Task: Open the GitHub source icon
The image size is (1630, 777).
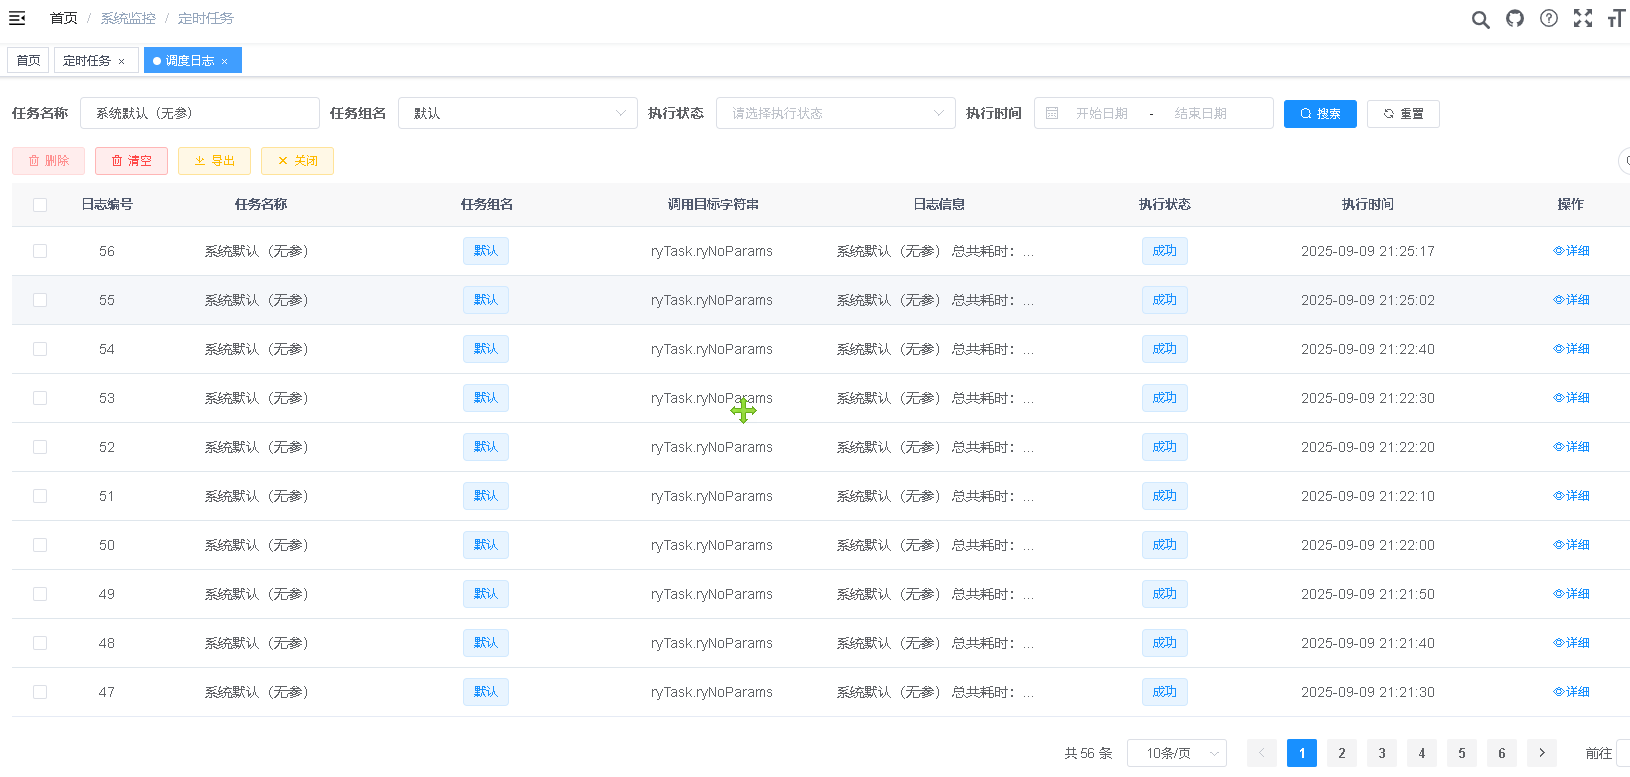Action: pyautogui.click(x=1515, y=18)
